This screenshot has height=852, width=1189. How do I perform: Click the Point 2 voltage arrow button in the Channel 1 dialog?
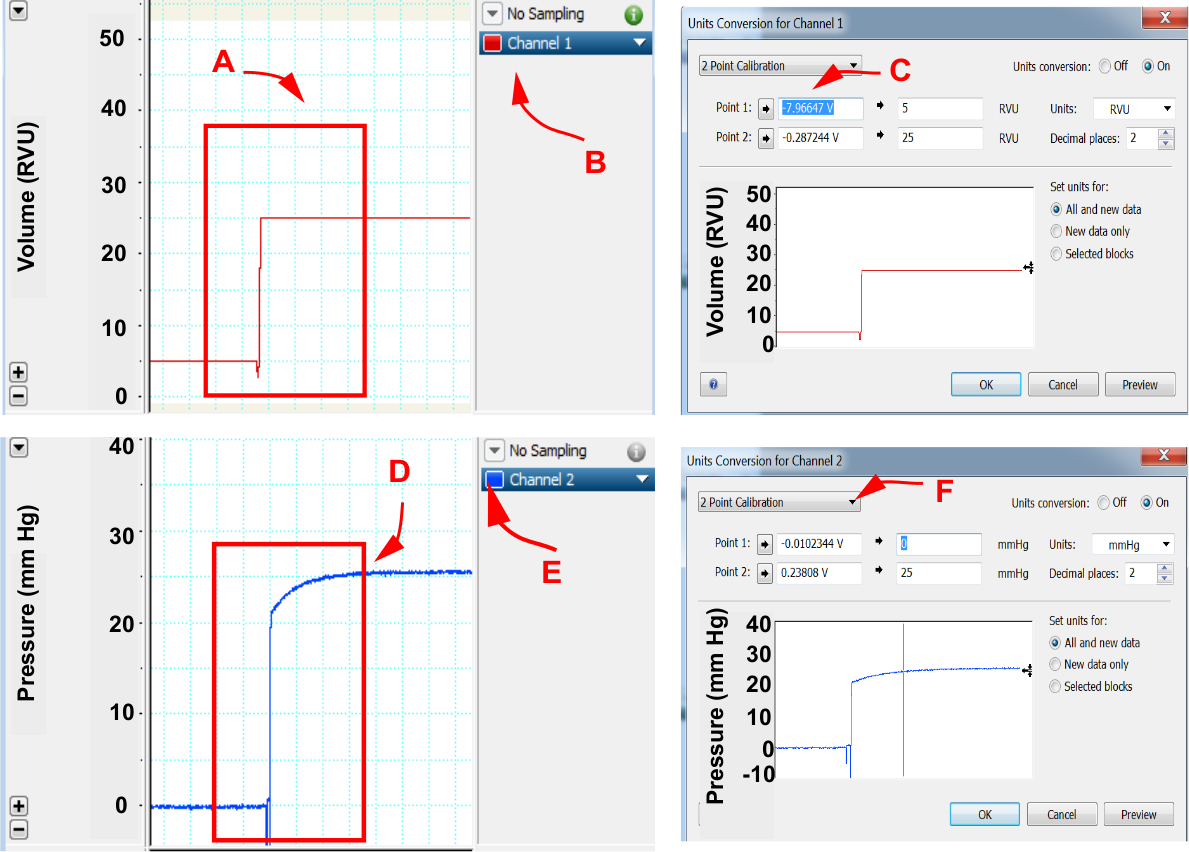coord(766,138)
